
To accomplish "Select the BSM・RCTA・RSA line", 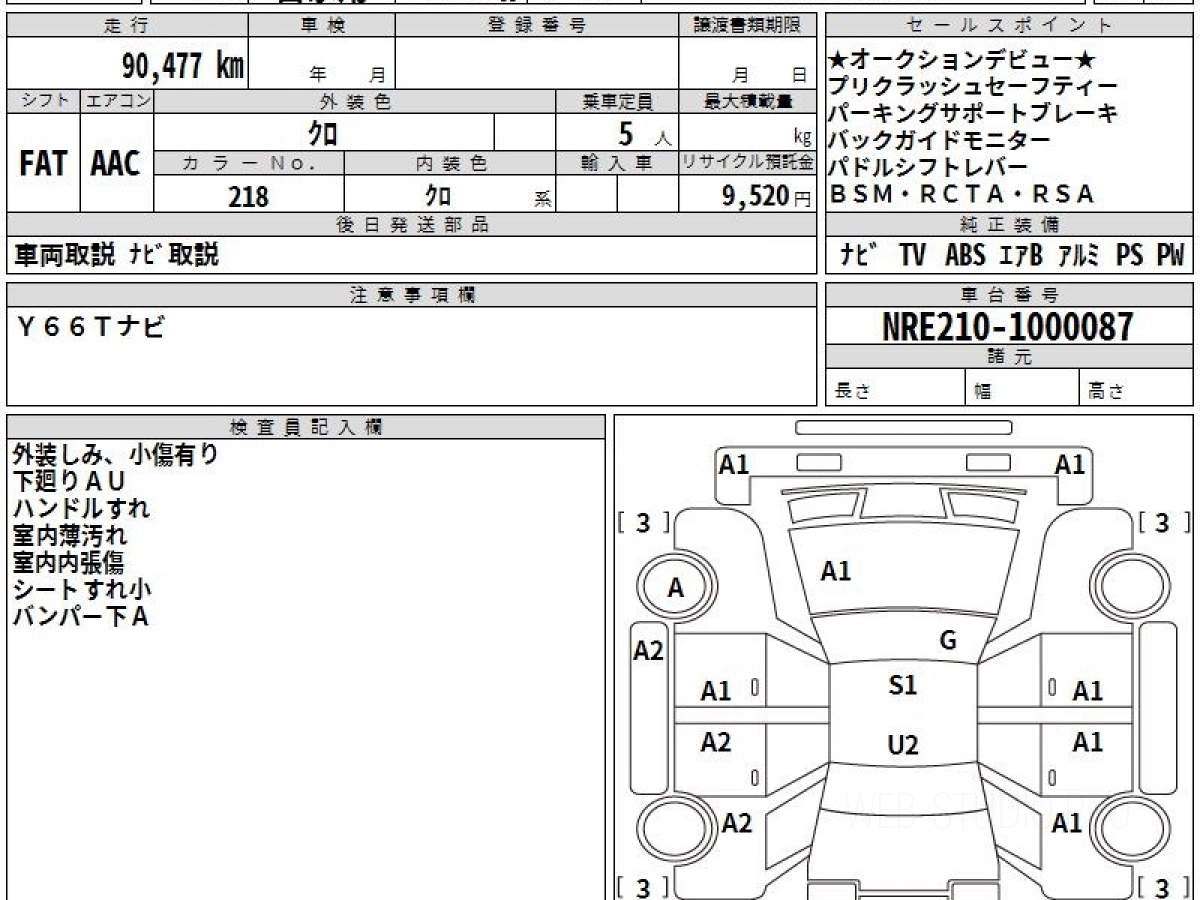I will (x=963, y=194).
